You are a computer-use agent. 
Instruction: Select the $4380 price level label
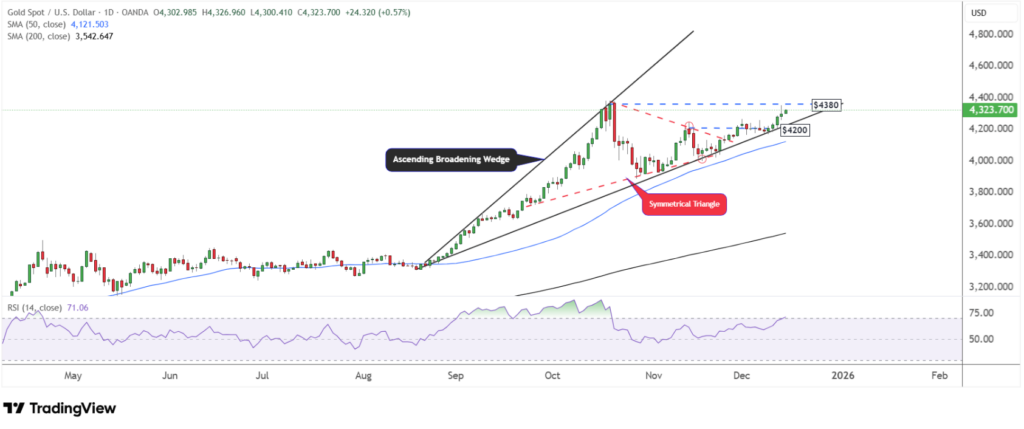pyautogui.click(x=825, y=104)
